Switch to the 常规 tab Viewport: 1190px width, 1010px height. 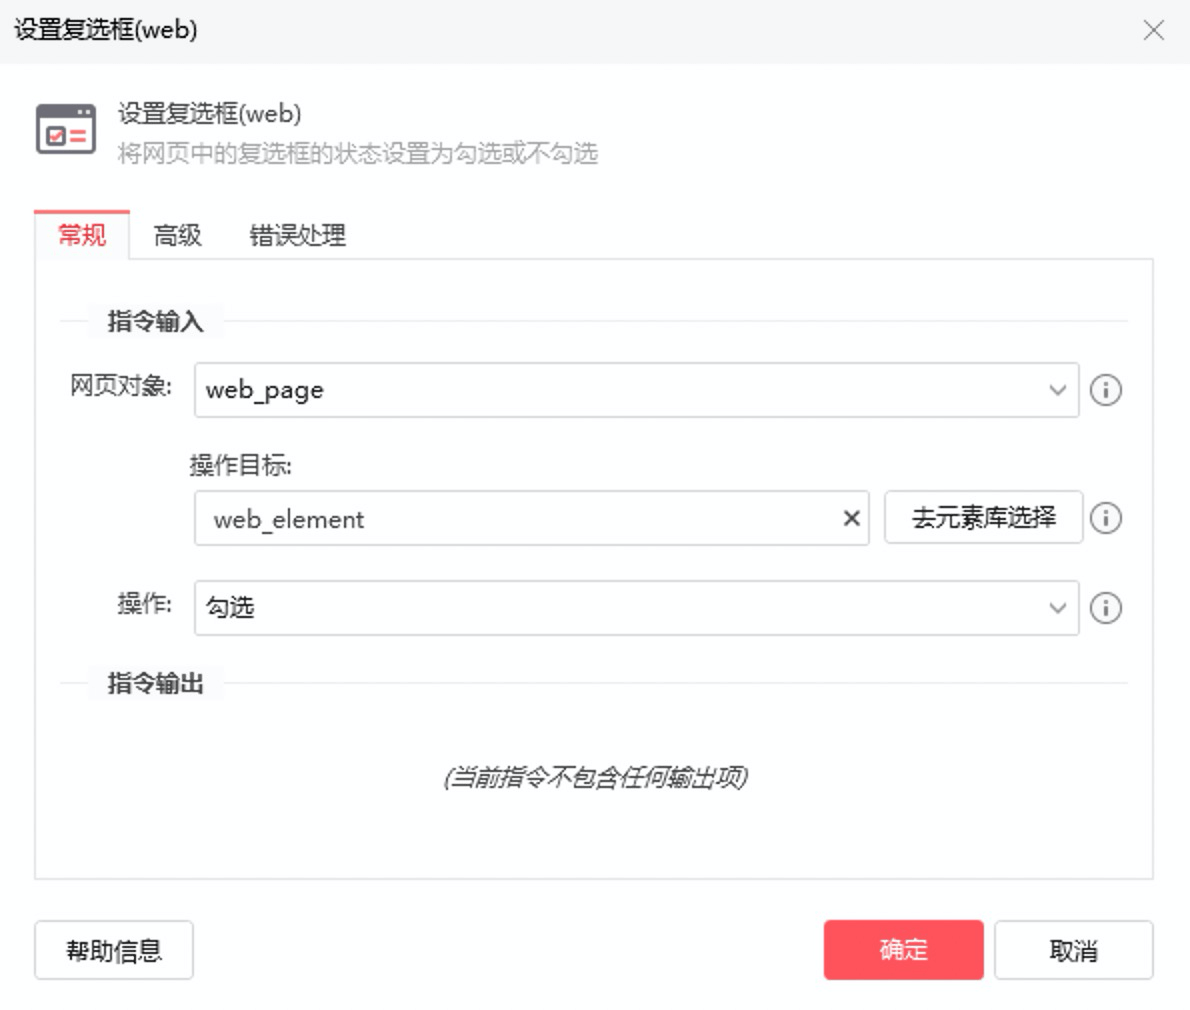(x=82, y=235)
